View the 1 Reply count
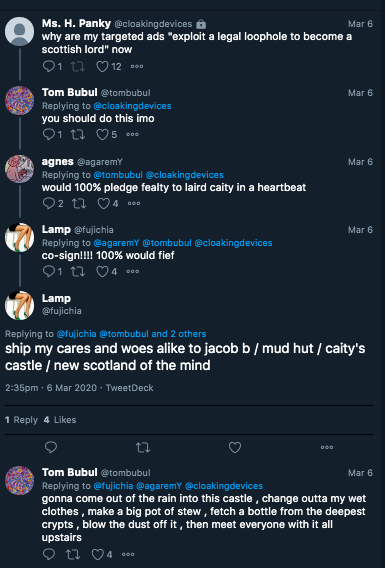This screenshot has height=568, width=385. click(x=21, y=420)
